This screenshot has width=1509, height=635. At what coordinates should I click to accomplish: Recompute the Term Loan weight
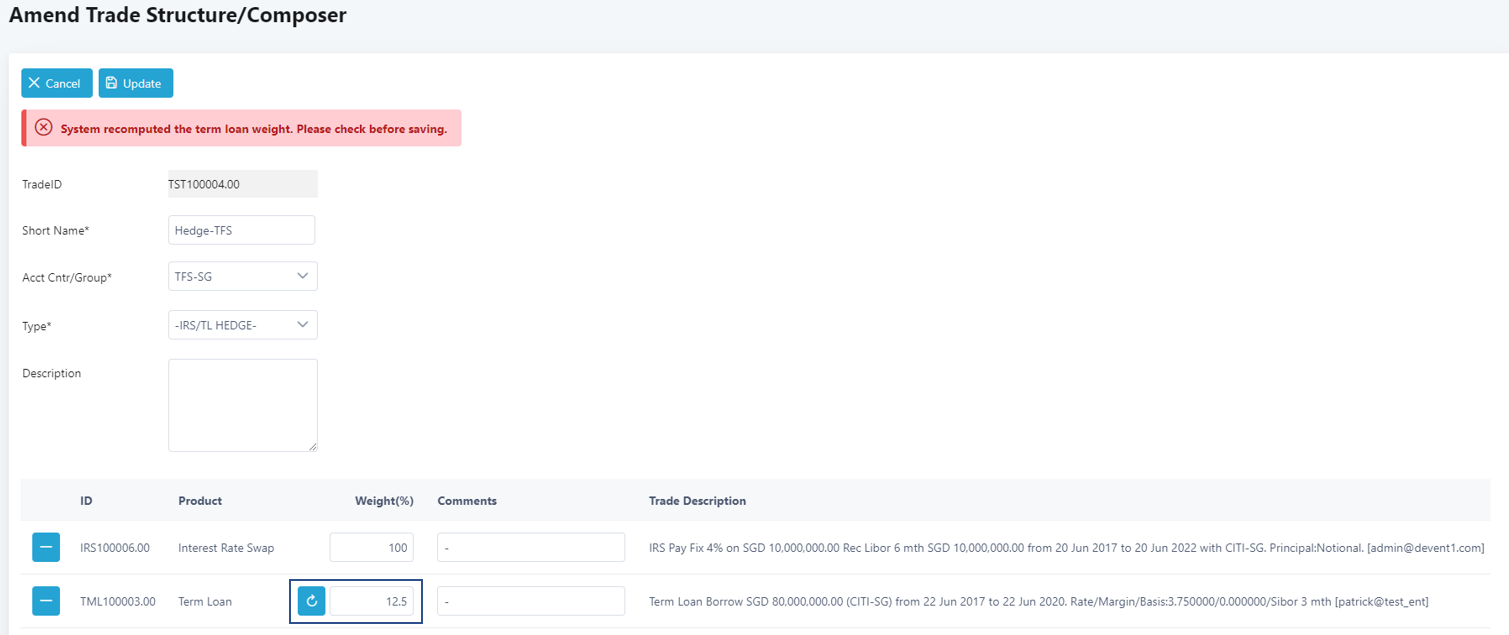point(312,601)
